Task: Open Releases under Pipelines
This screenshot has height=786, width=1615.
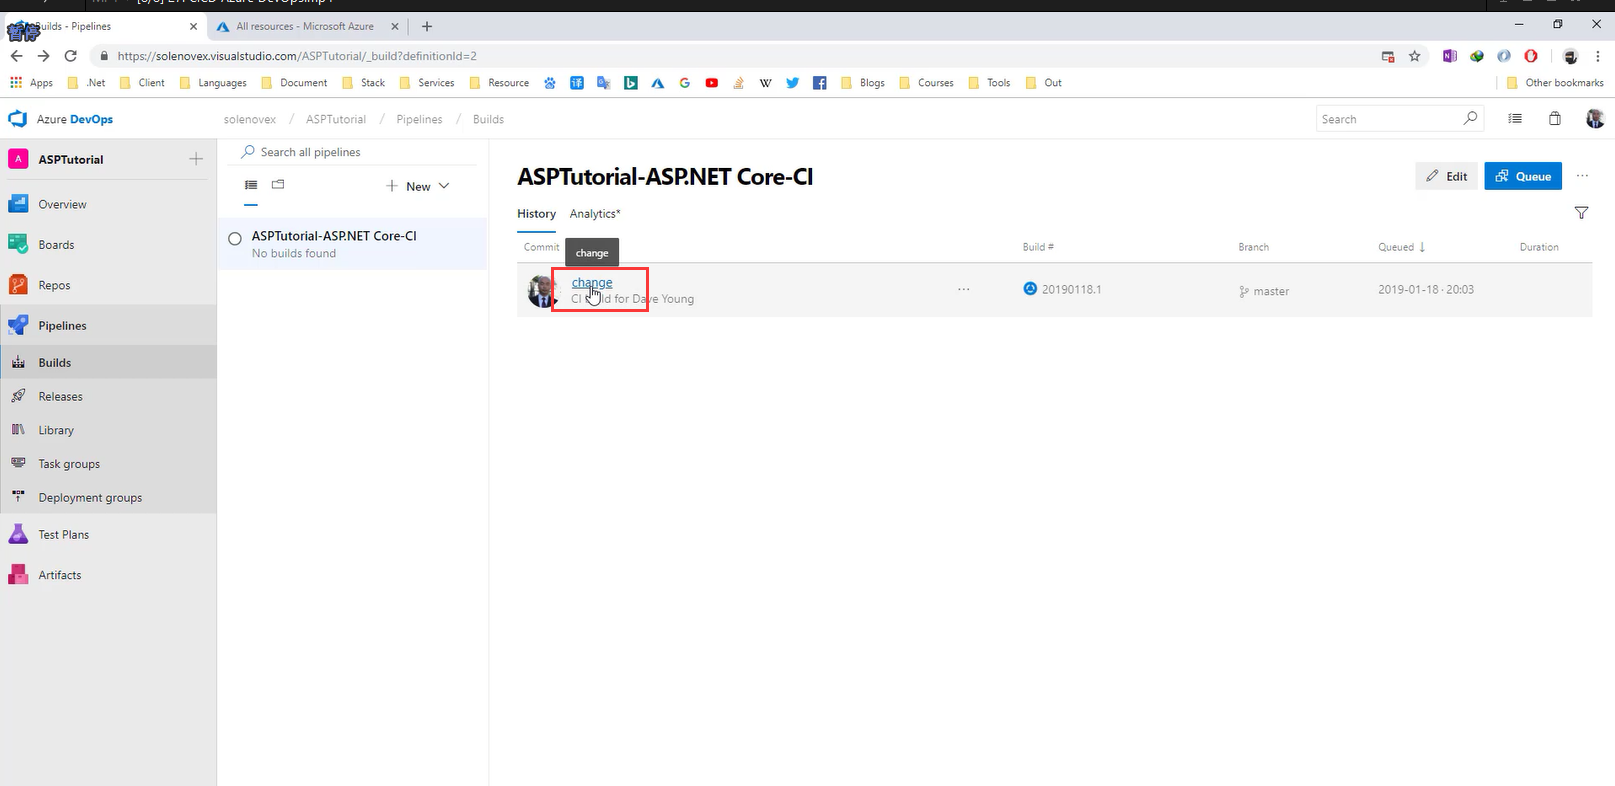Action: (60, 396)
